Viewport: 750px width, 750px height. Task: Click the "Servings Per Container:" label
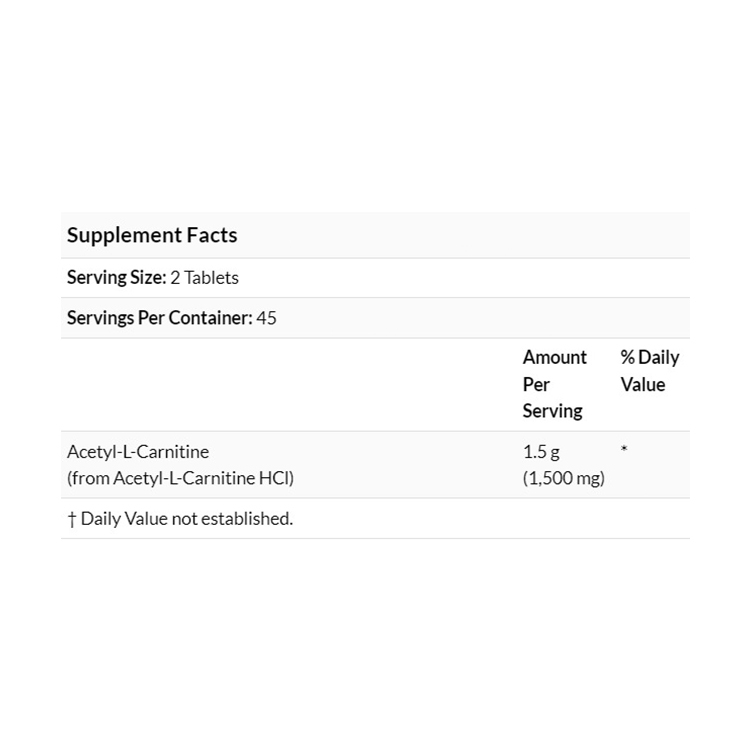(x=159, y=318)
